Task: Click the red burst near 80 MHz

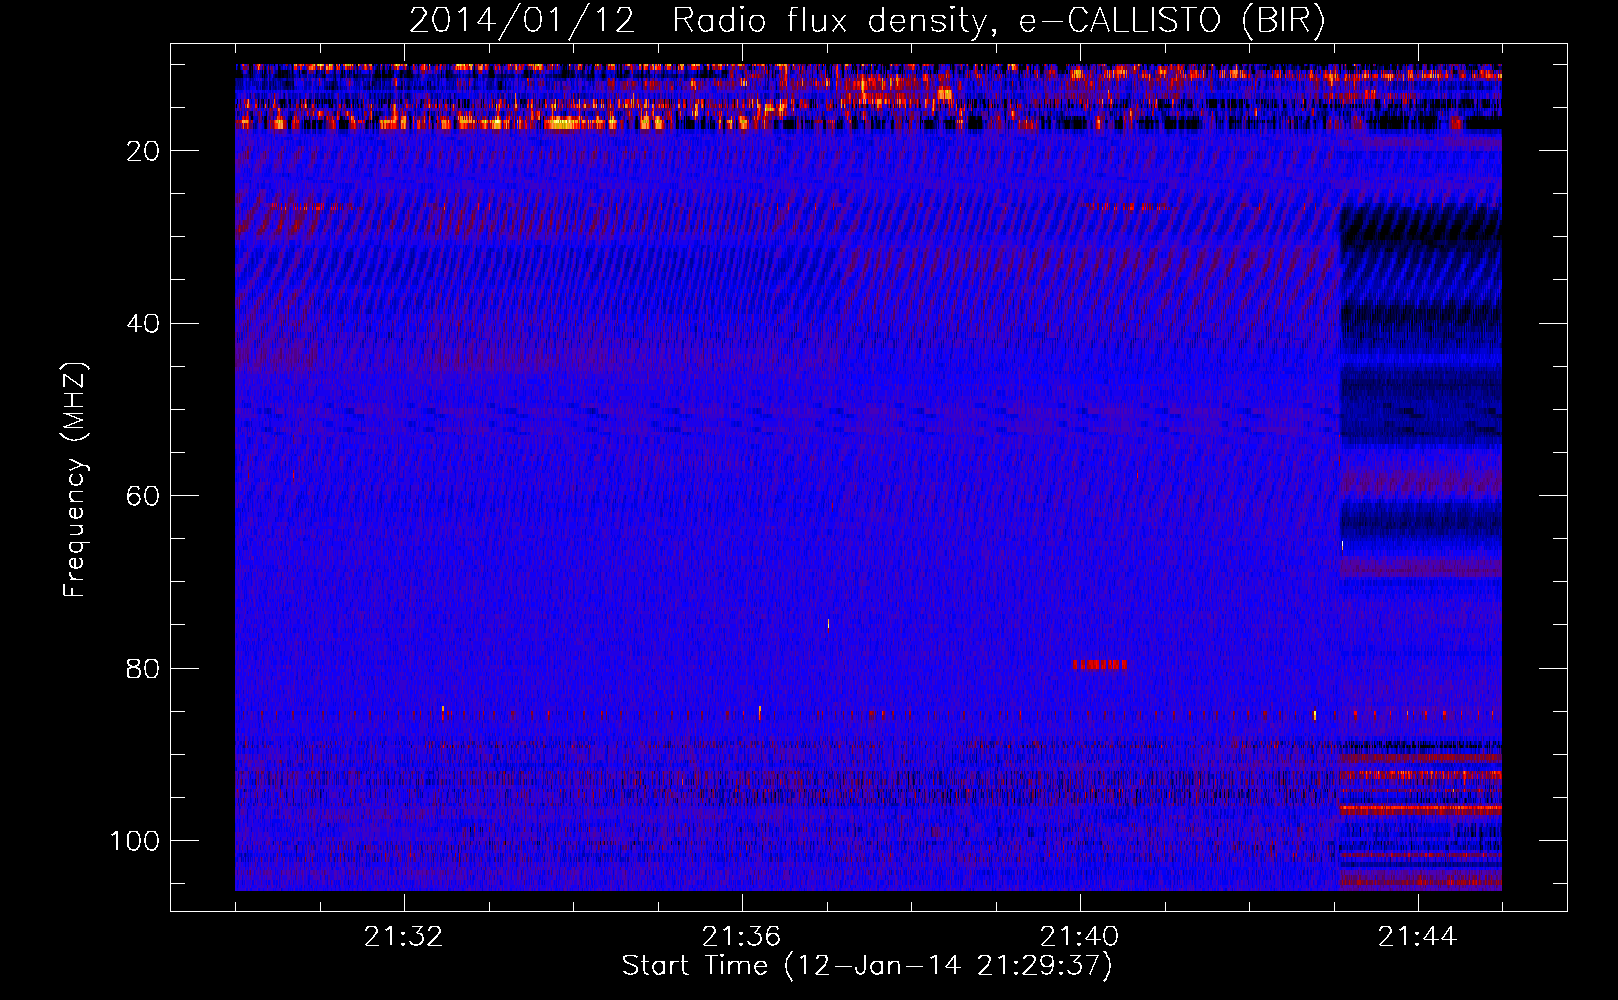Action: pos(1100,665)
